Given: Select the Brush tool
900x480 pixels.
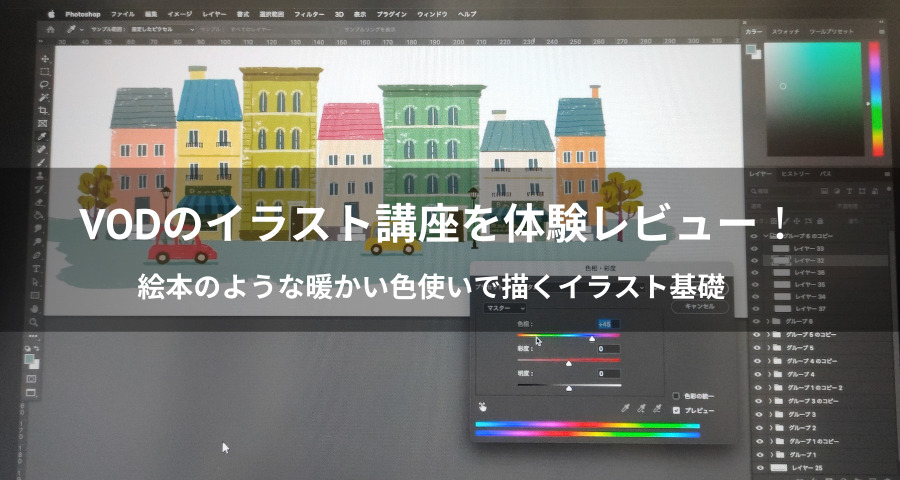Looking at the screenshot, I should (x=41, y=162).
